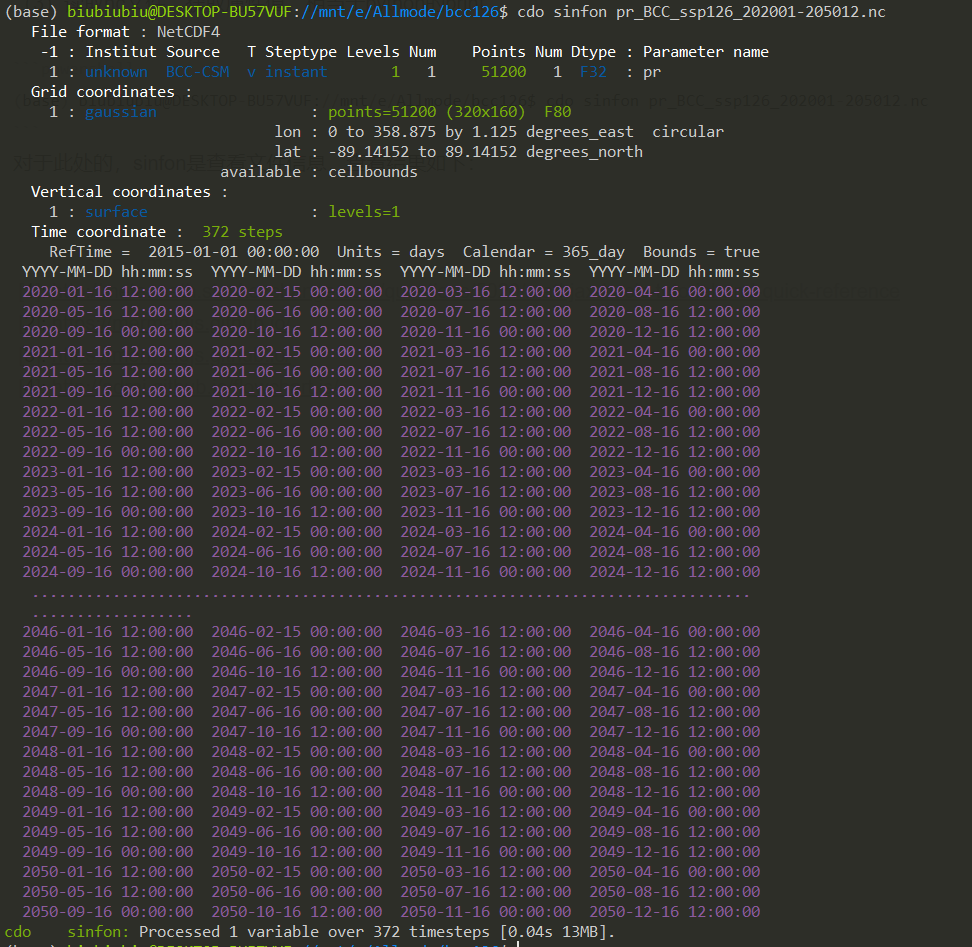The width and height of the screenshot is (972, 947).
Task: Click the 'Vertical coordinates :' heading
Action: click(130, 192)
